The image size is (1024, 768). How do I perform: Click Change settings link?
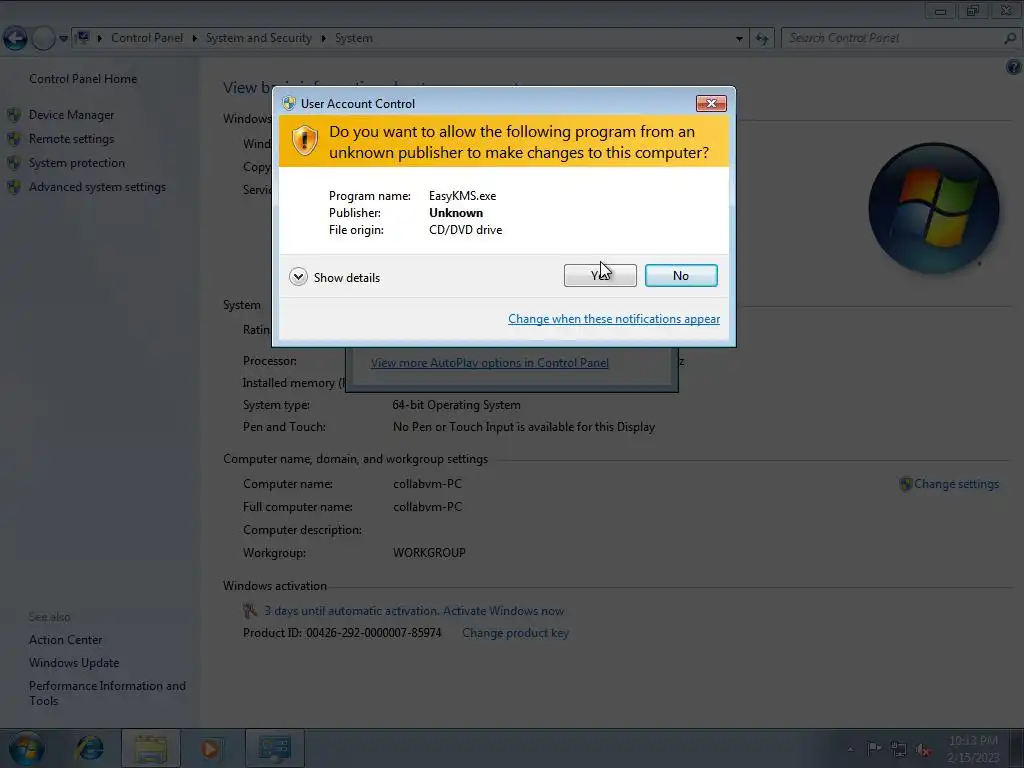click(956, 484)
